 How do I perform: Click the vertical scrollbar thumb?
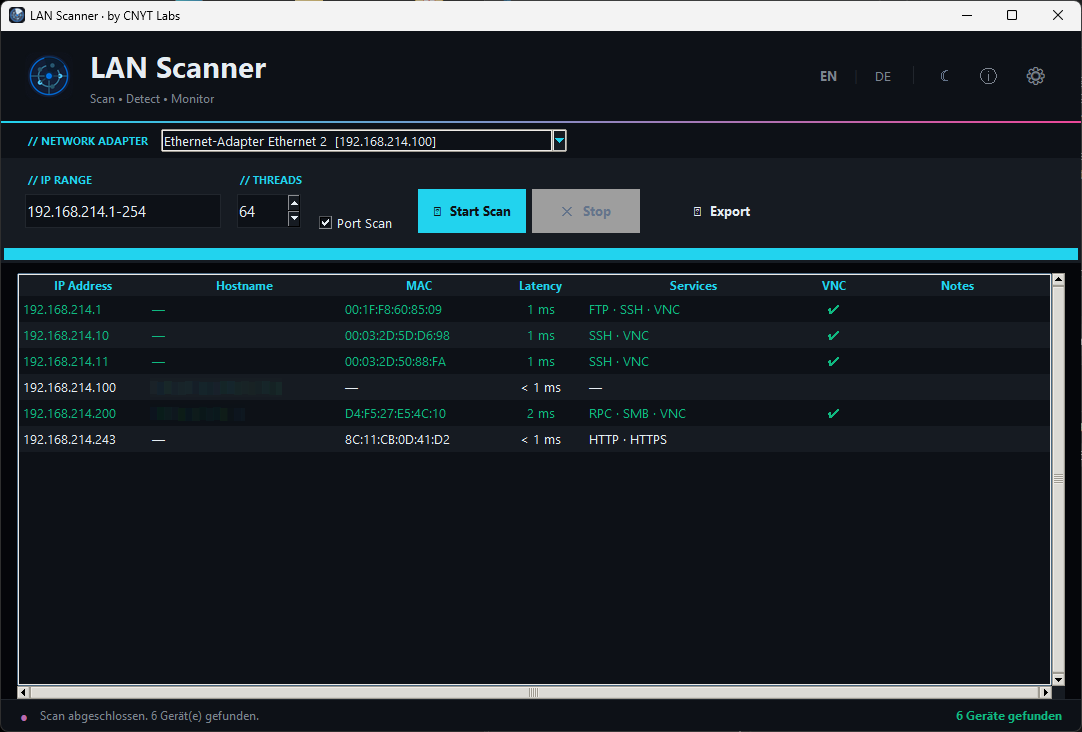pos(1058,479)
